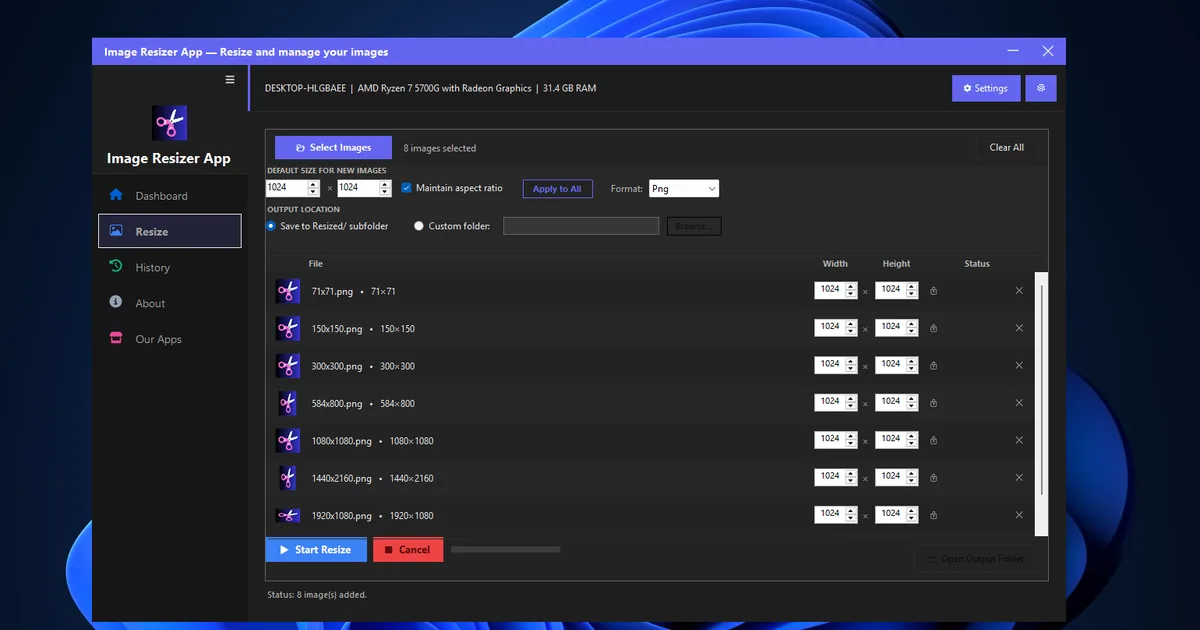Click the Height column header

click(897, 264)
